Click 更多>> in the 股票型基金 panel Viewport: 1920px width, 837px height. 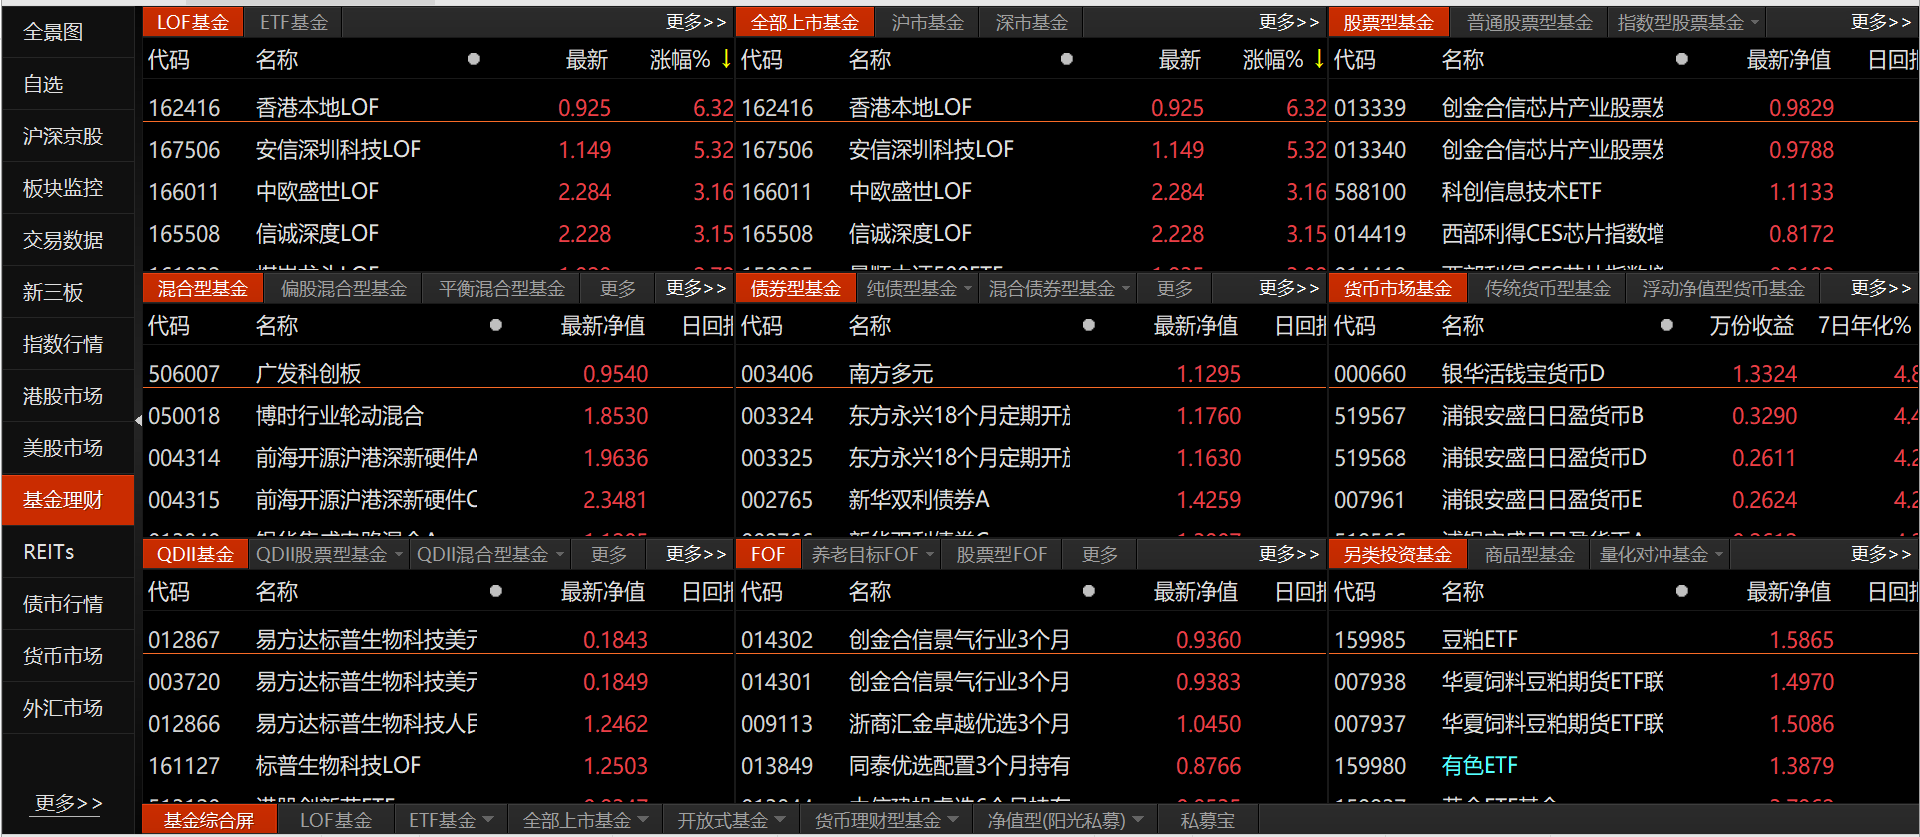(1881, 22)
